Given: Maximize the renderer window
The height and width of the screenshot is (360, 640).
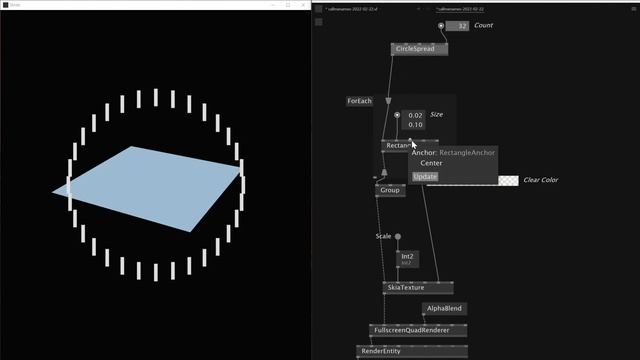Looking at the screenshot, I should pos(288,4).
